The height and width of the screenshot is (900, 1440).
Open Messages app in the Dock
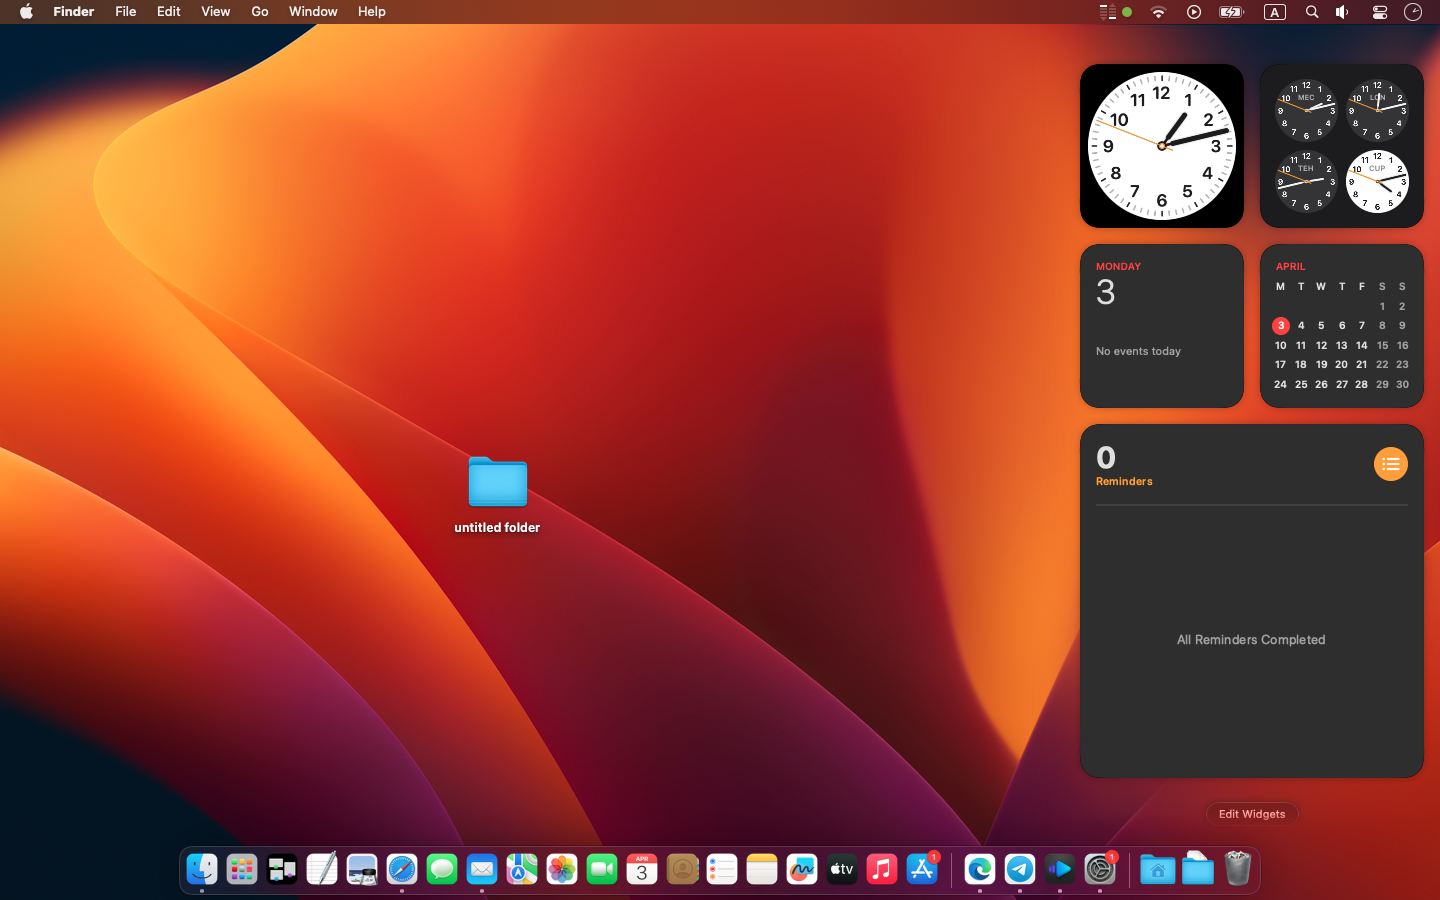point(442,869)
